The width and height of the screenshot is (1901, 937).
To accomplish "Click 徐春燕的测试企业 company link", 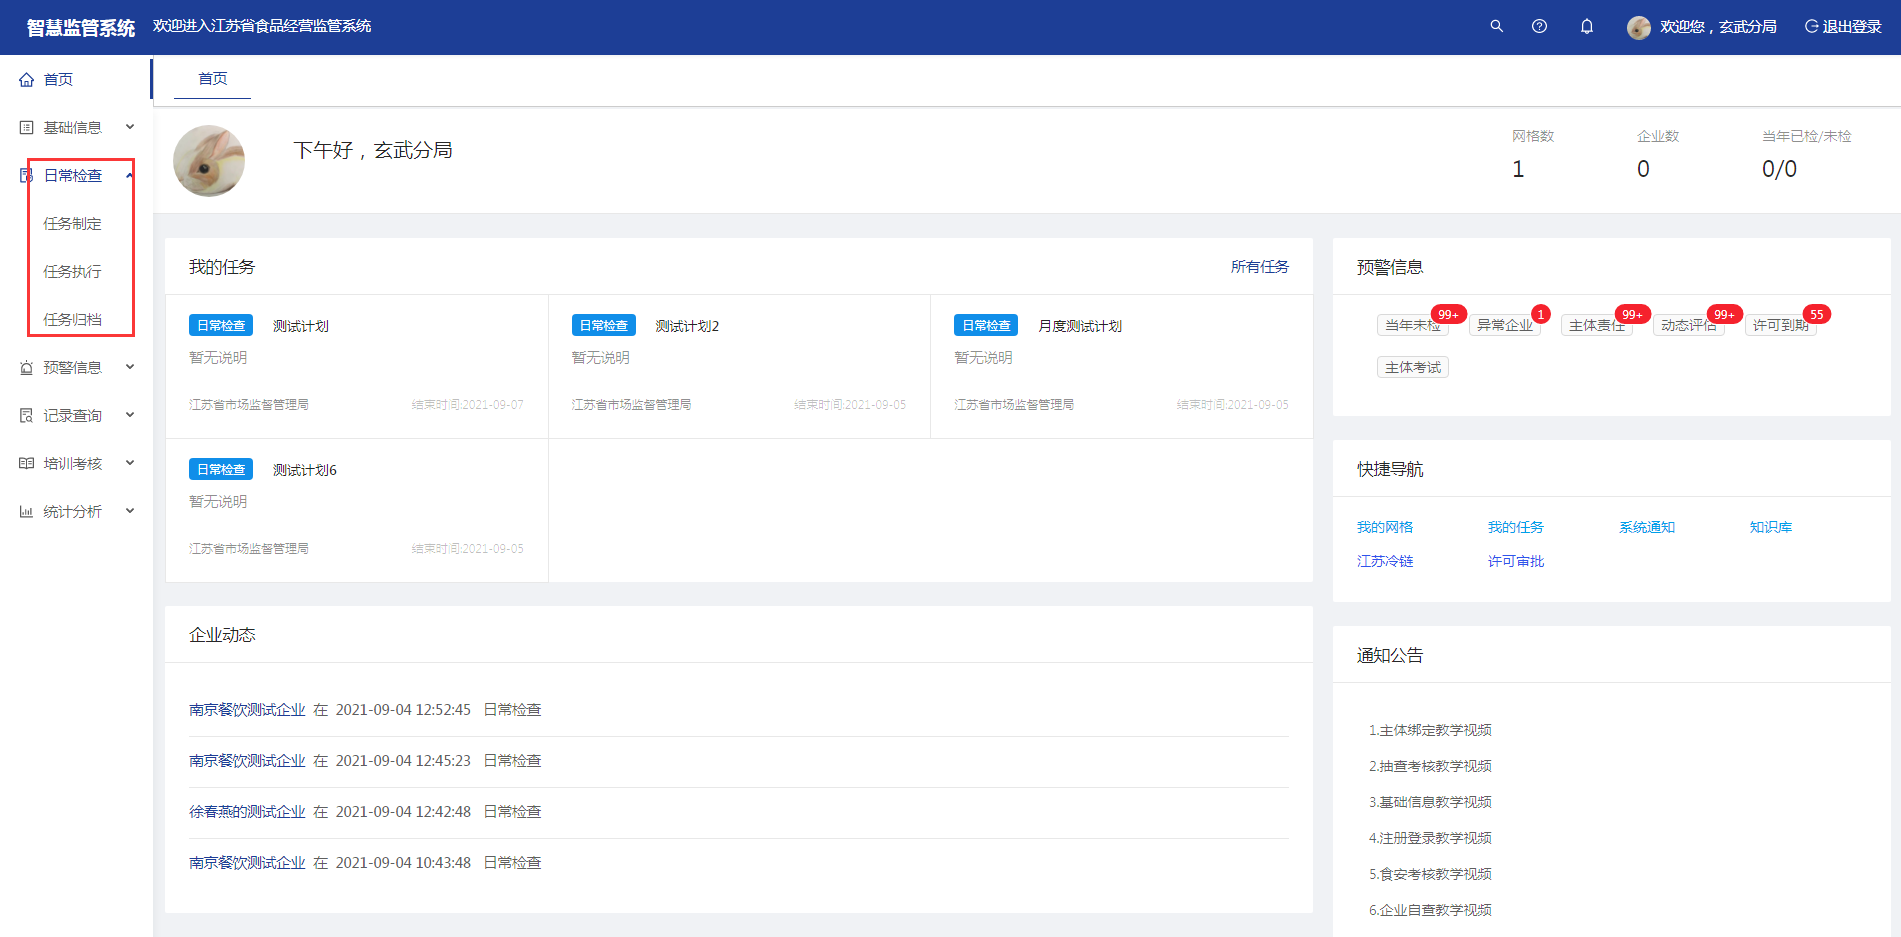I will click(247, 812).
